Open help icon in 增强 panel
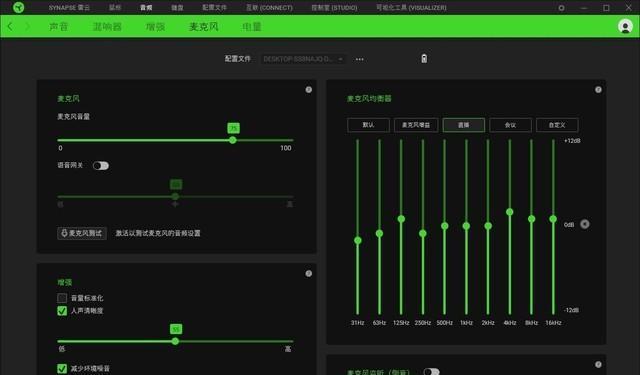 [x=309, y=273]
